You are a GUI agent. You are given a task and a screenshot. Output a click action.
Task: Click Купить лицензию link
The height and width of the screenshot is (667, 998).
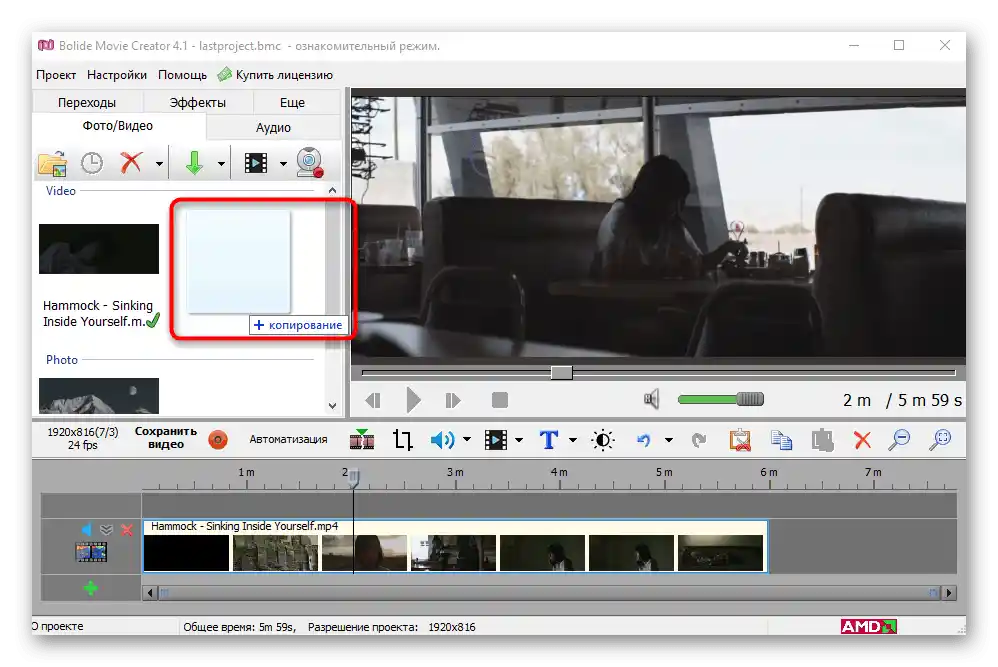(275, 75)
